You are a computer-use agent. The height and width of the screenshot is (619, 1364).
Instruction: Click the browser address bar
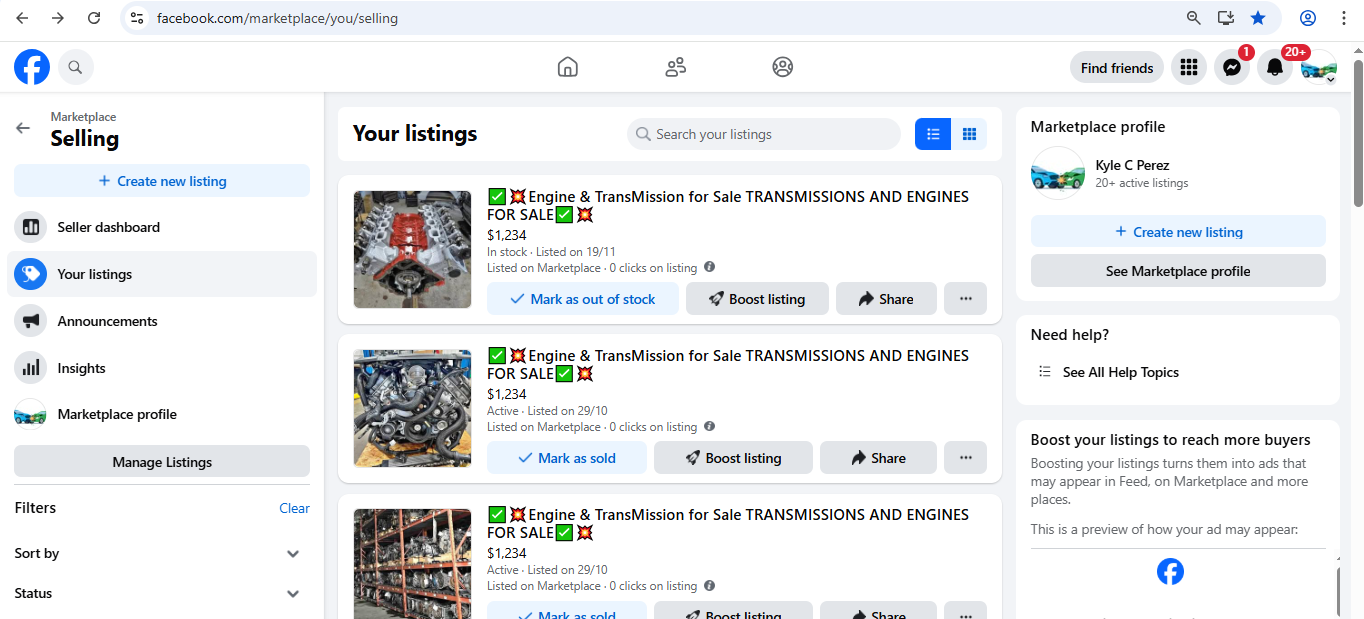pyautogui.click(x=660, y=18)
